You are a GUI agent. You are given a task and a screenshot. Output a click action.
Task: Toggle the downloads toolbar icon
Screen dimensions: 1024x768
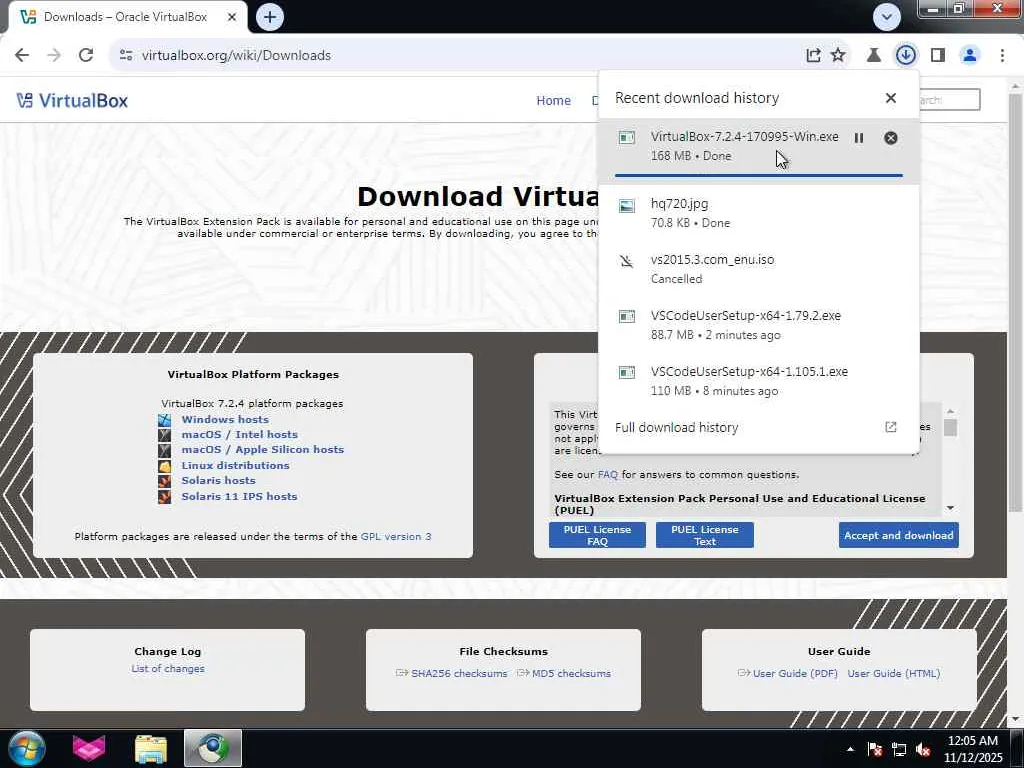pyautogui.click(x=905, y=56)
